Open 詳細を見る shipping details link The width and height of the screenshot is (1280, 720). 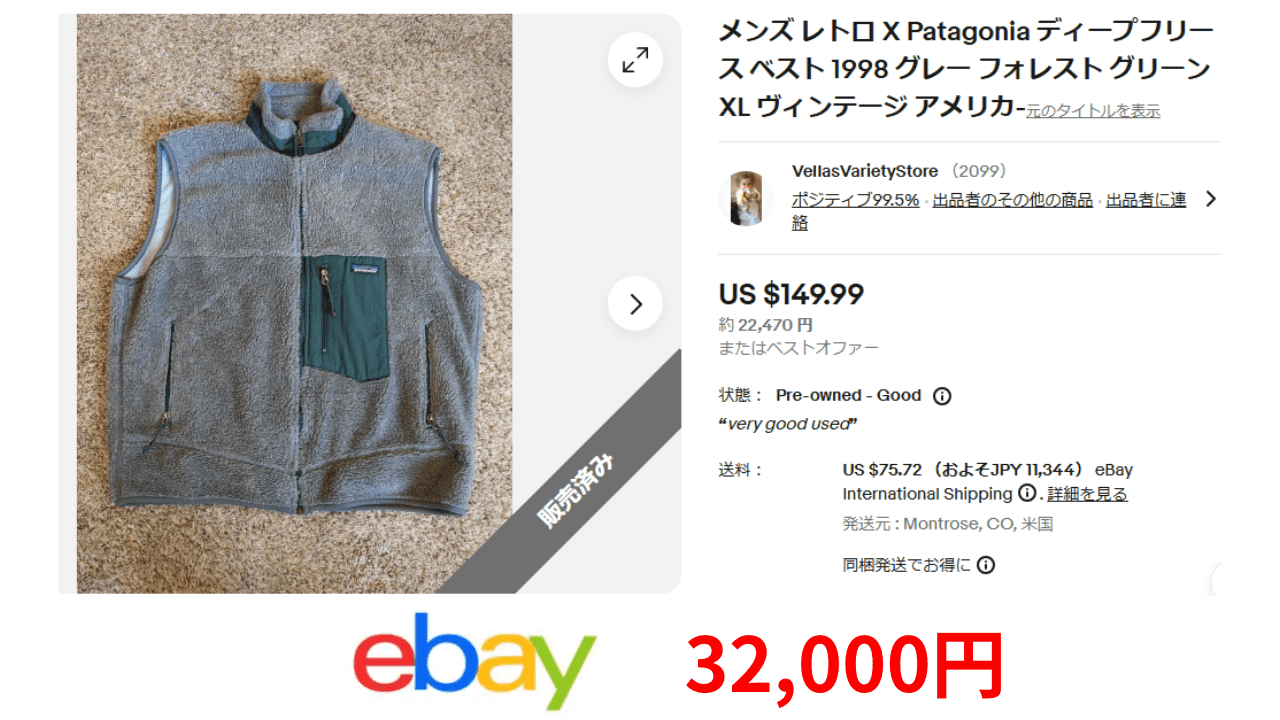pos(1087,493)
